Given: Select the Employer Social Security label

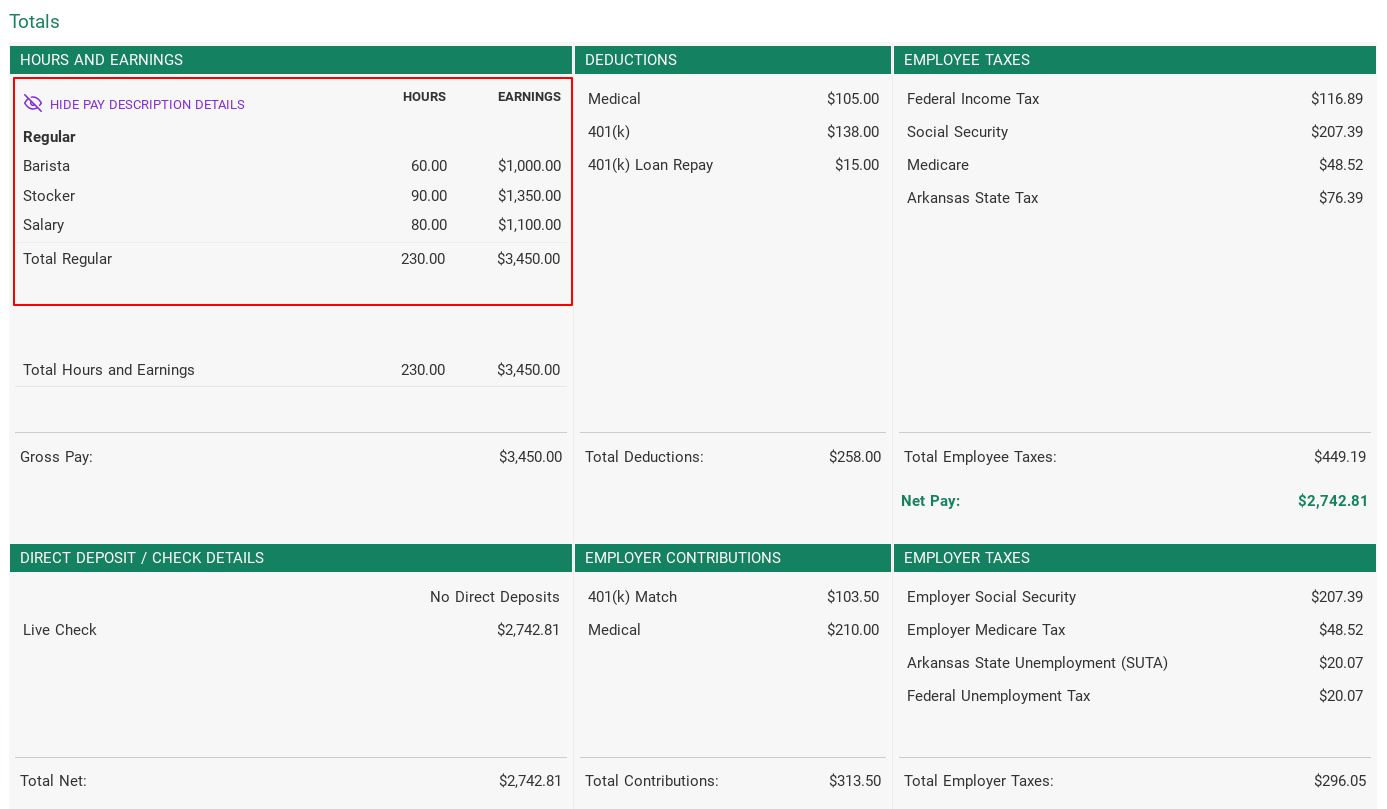Looking at the screenshot, I should 991,597.
